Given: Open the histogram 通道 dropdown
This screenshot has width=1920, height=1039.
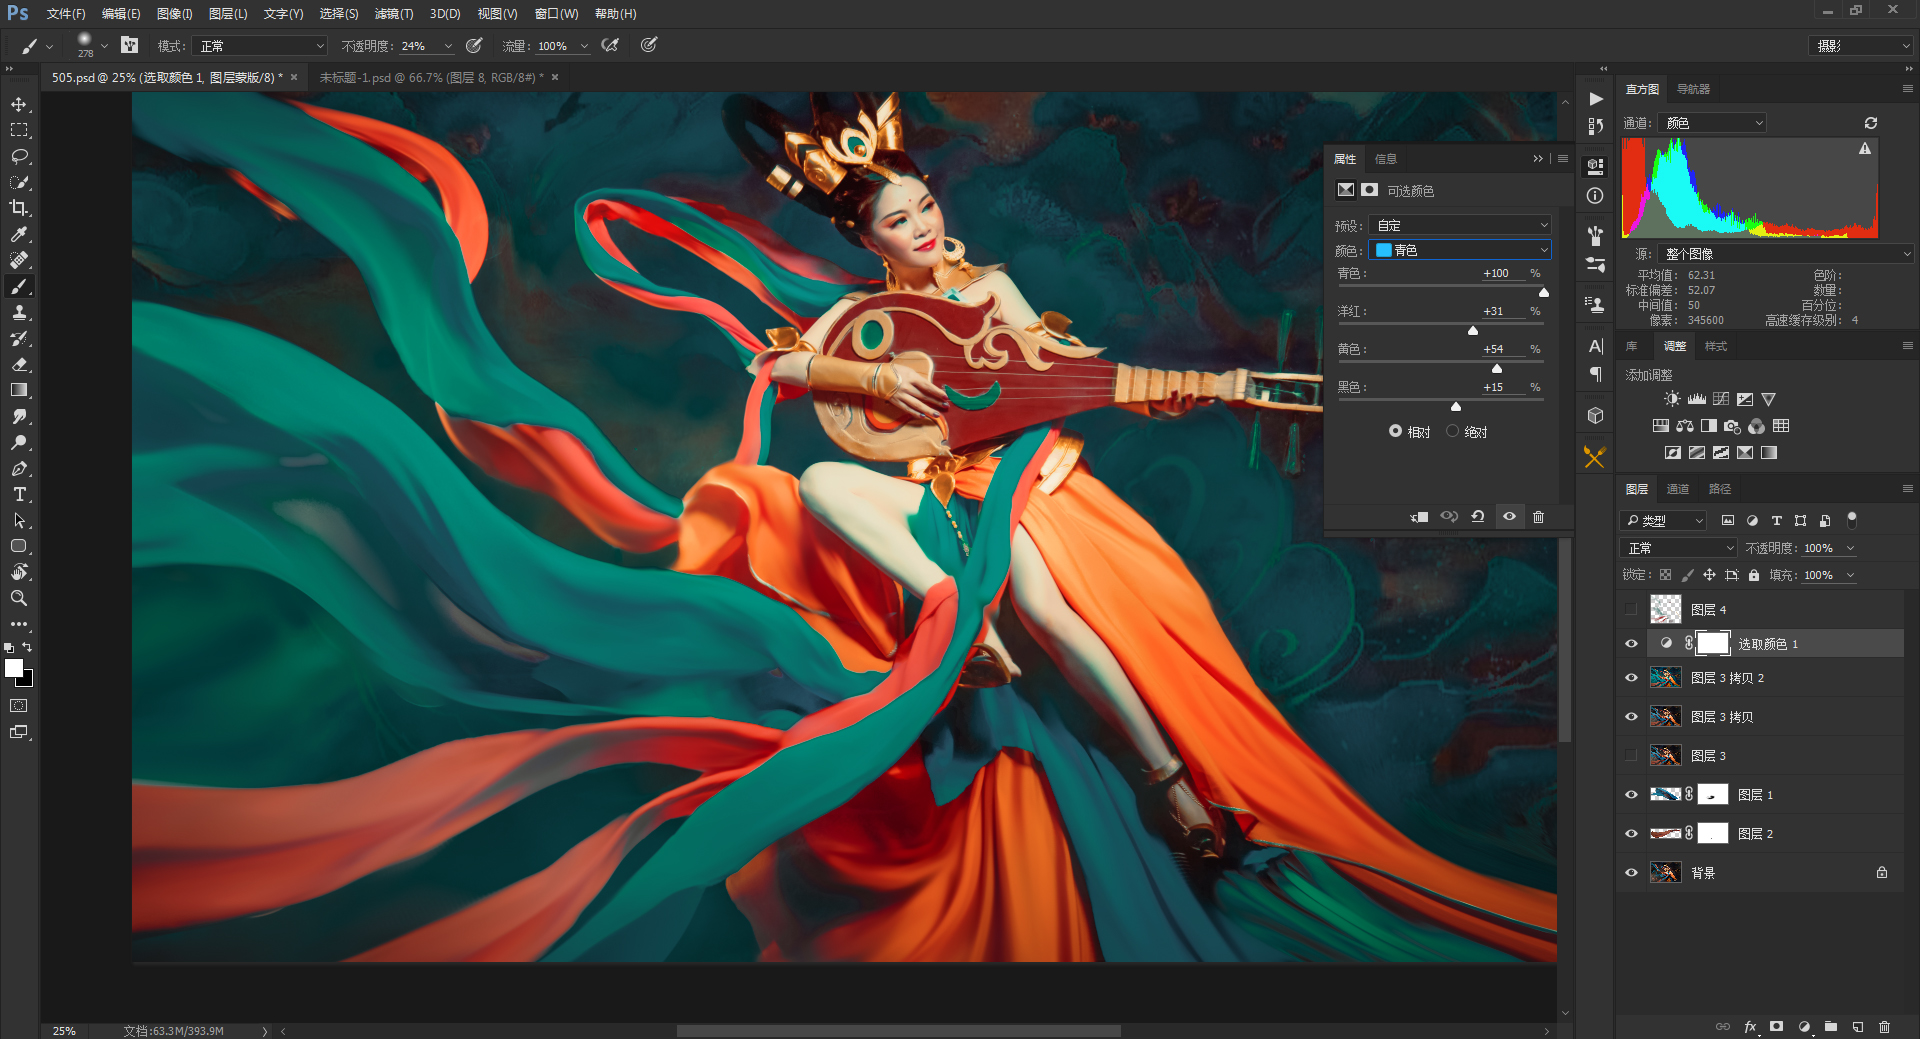Looking at the screenshot, I should pyautogui.click(x=1712, y=123).
